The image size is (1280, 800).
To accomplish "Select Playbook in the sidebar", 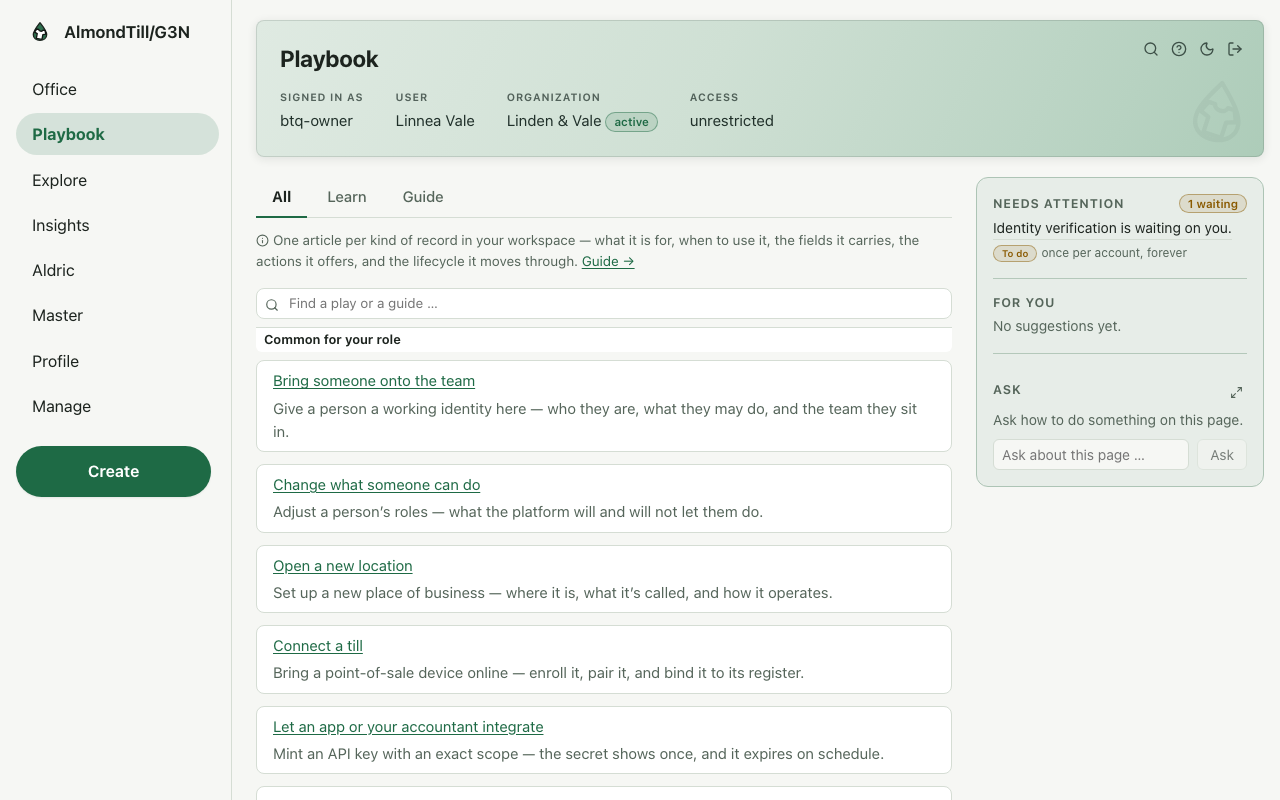I will [x=117, y=134].
